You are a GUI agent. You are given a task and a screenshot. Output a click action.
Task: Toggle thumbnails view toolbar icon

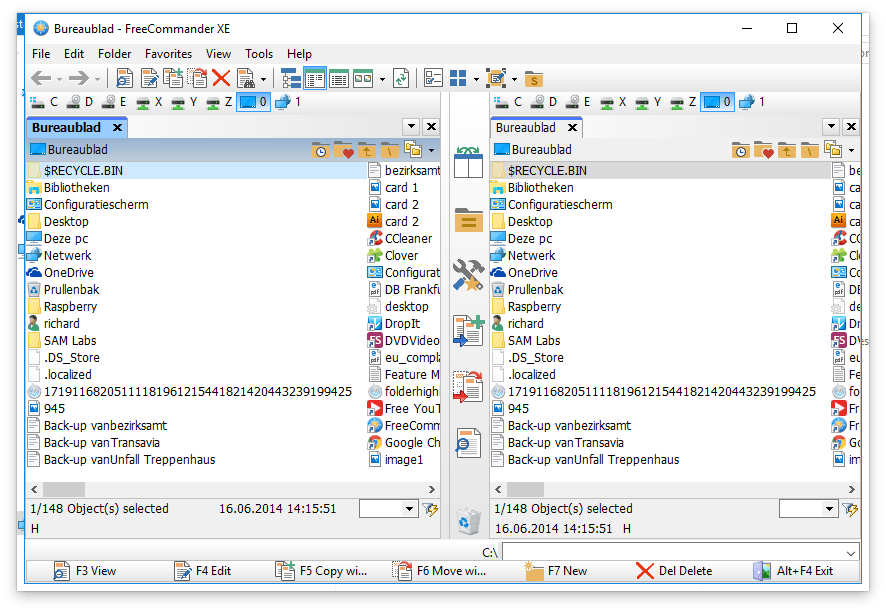pos(363,79)
